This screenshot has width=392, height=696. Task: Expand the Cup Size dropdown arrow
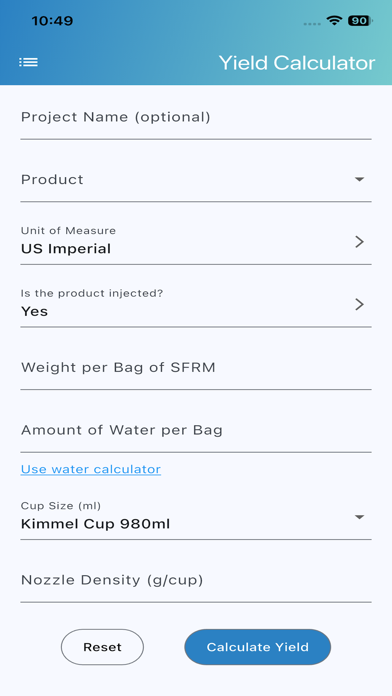tap(360, 517)
